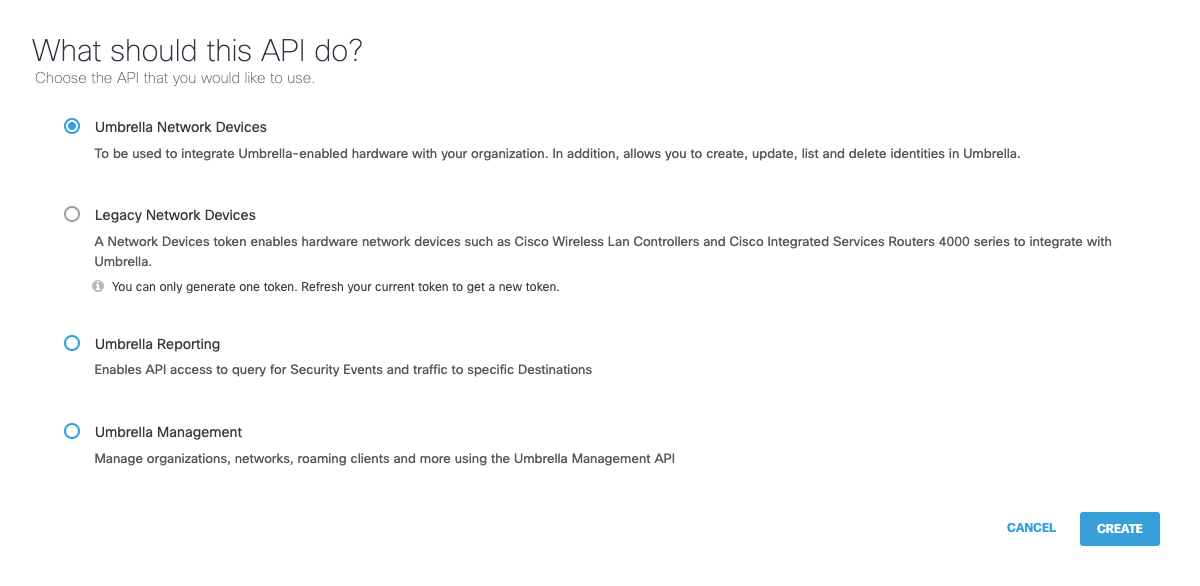
Task: Pick the Umbrella Management radio option
Action: [71, 431]
